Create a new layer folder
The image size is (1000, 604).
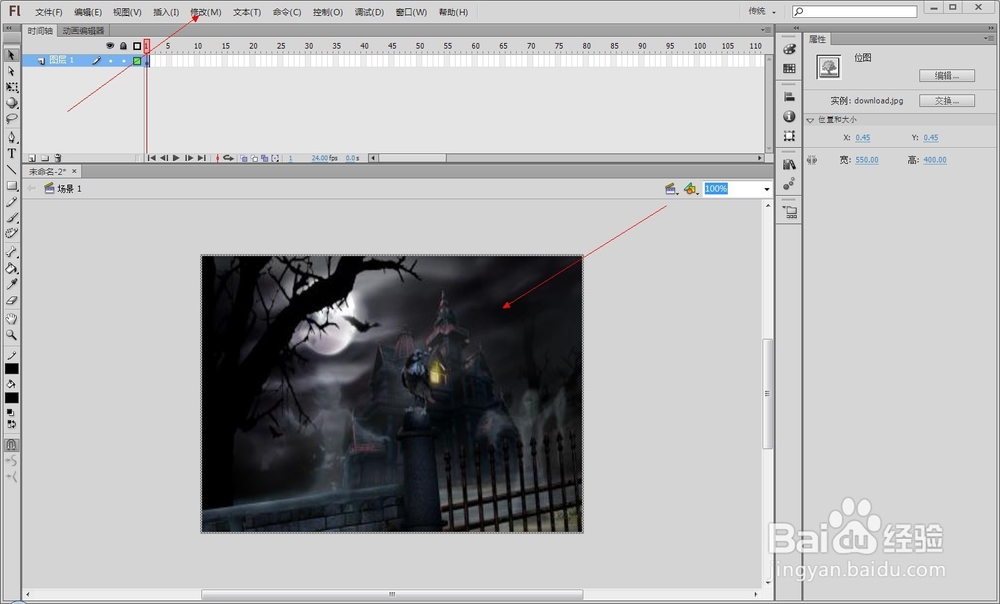pos(45,158)
